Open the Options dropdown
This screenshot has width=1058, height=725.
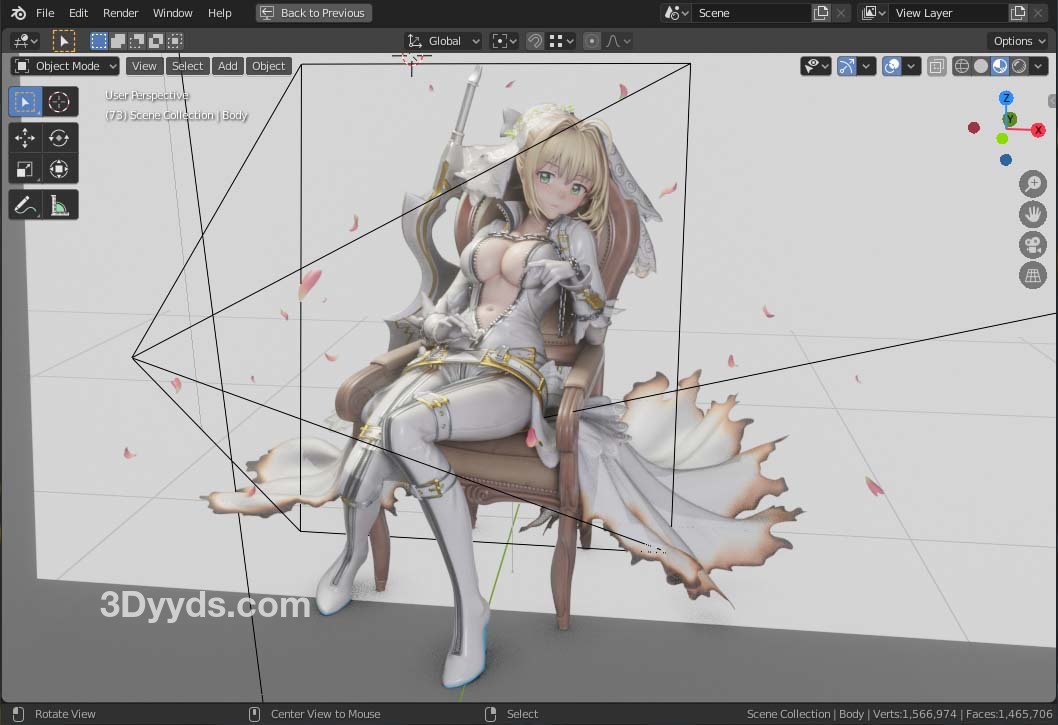pyautogui.click(x=1018, y=41)
